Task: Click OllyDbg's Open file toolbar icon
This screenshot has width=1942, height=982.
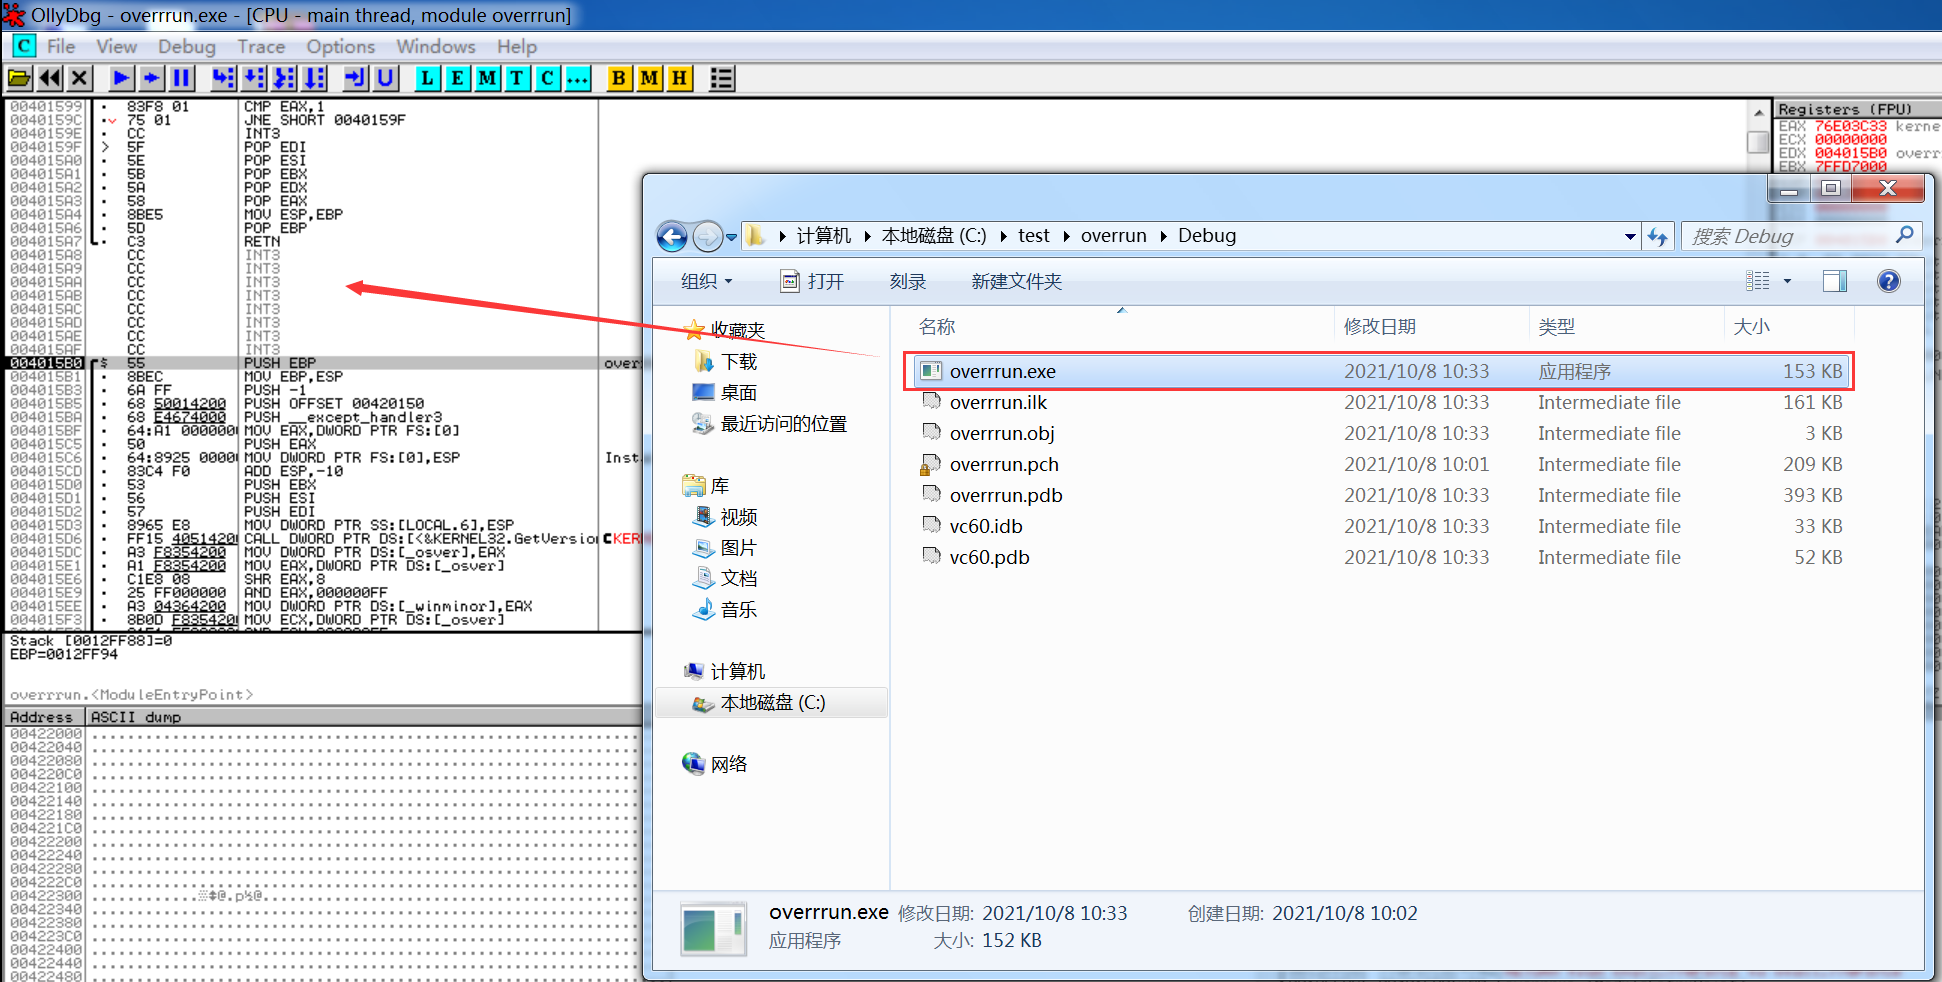Action: pos(19,78)
